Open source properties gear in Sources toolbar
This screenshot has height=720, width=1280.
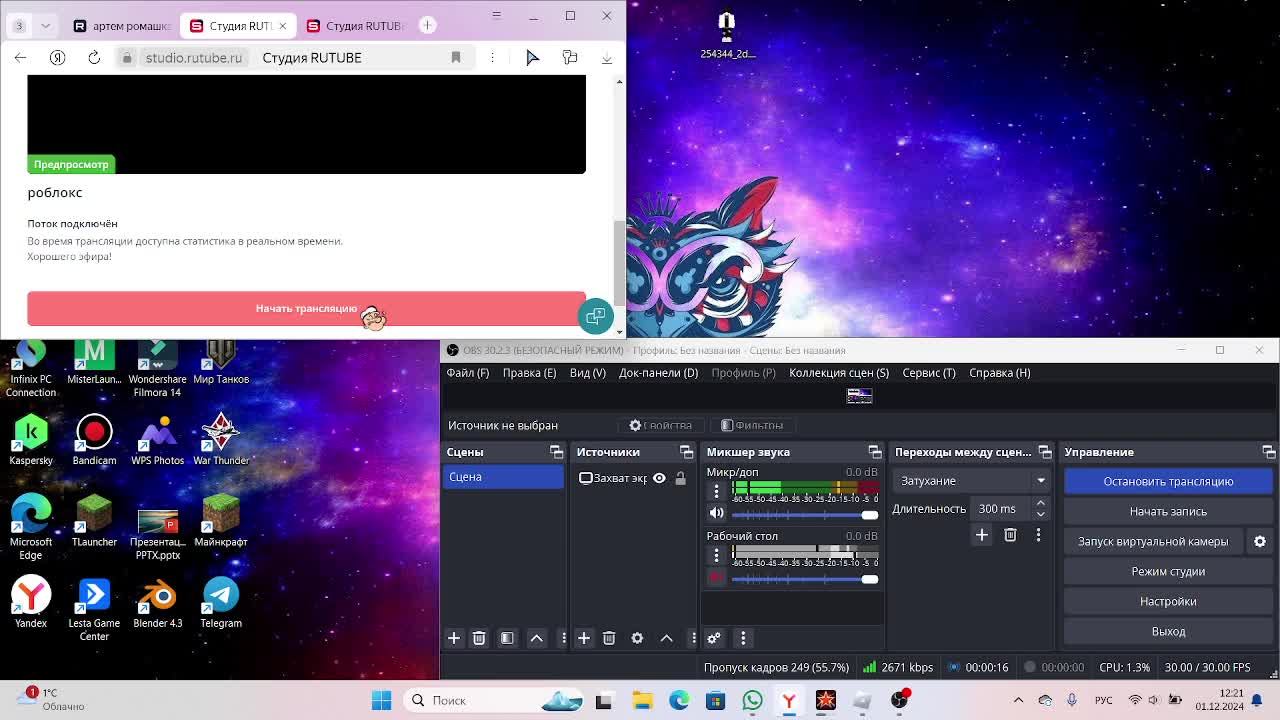637,638
